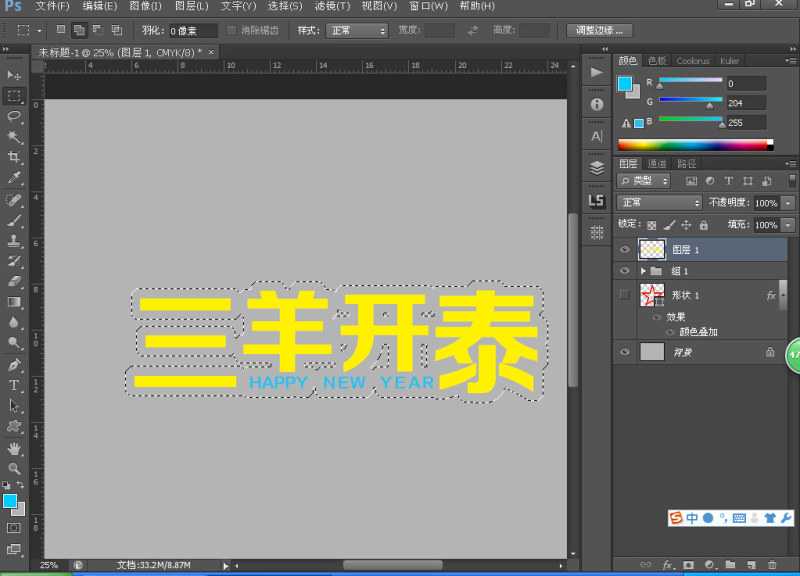The height and width of the screenshot is (576, 800).
Task: Select the Lasso tool
Action: [12, 112]
